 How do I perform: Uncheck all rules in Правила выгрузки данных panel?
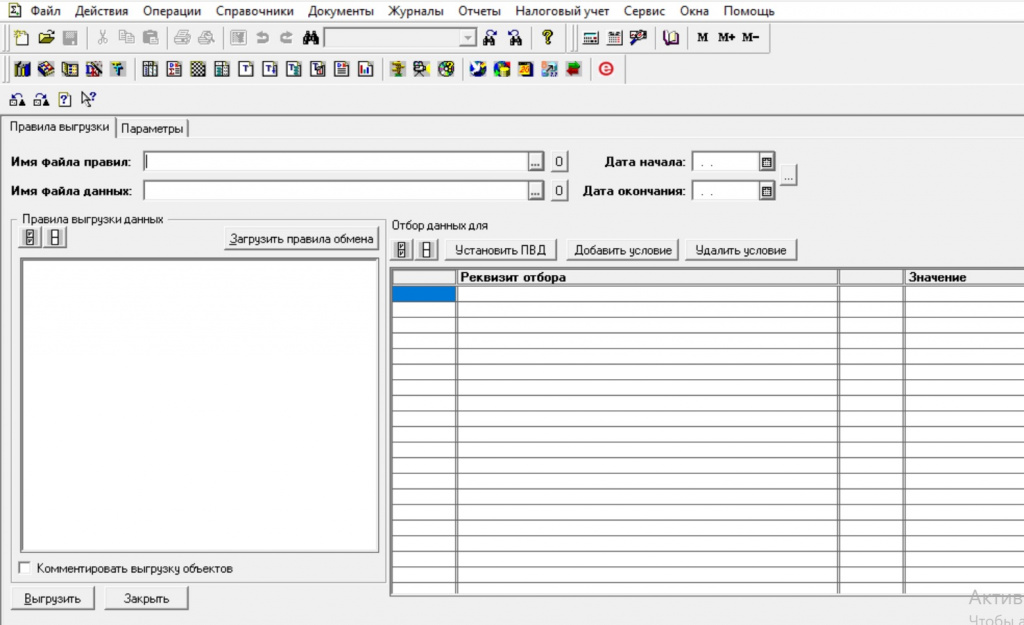[x=55, y=238]
